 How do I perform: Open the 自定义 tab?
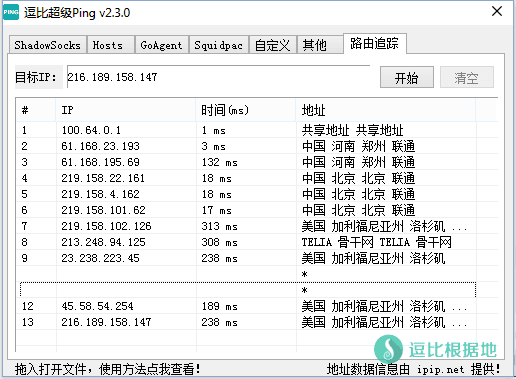coord(272,45)
